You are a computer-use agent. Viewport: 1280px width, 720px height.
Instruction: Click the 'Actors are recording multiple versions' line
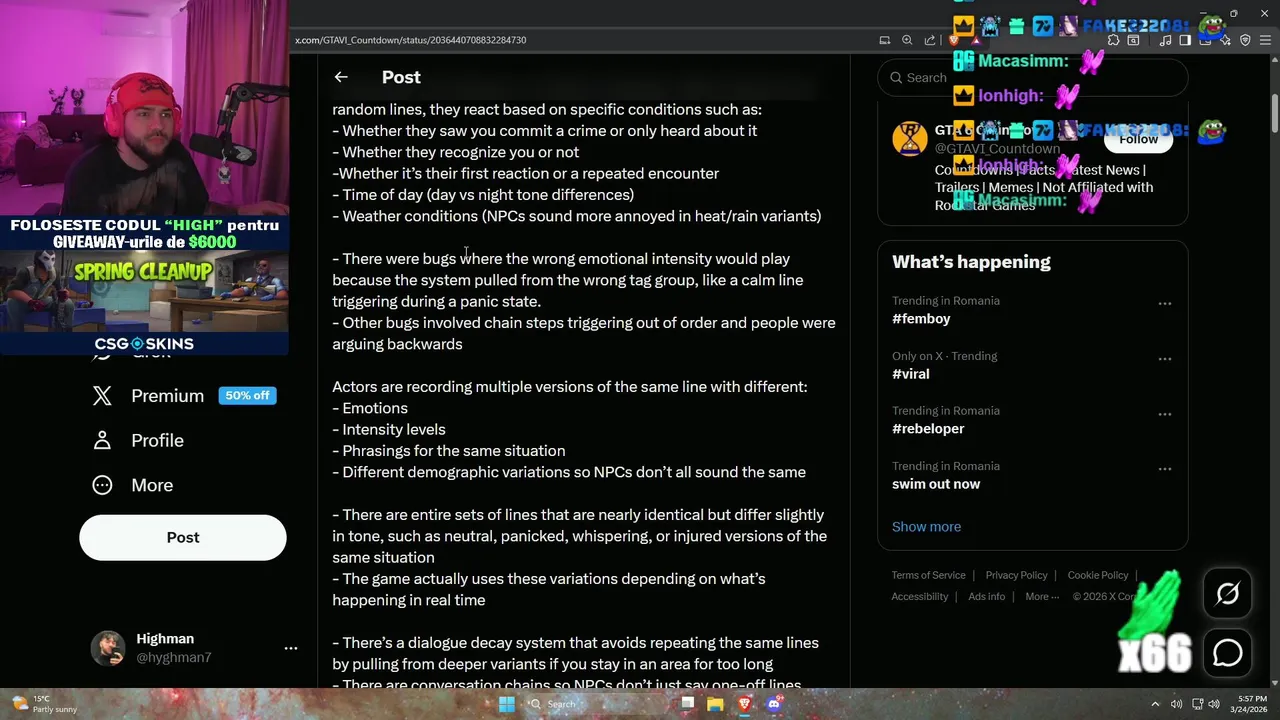point(570,387)
